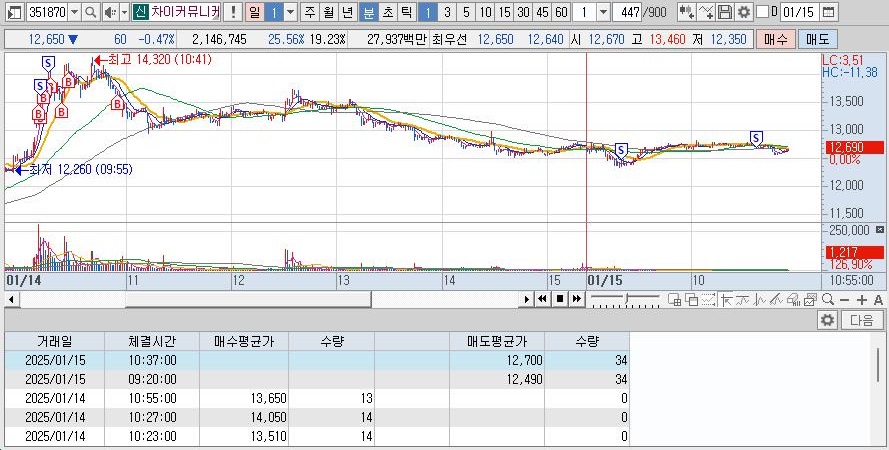Click the axis arrow cursor tool icon
The width and height of the screenshot is (889, 450).
click(726, 300)
